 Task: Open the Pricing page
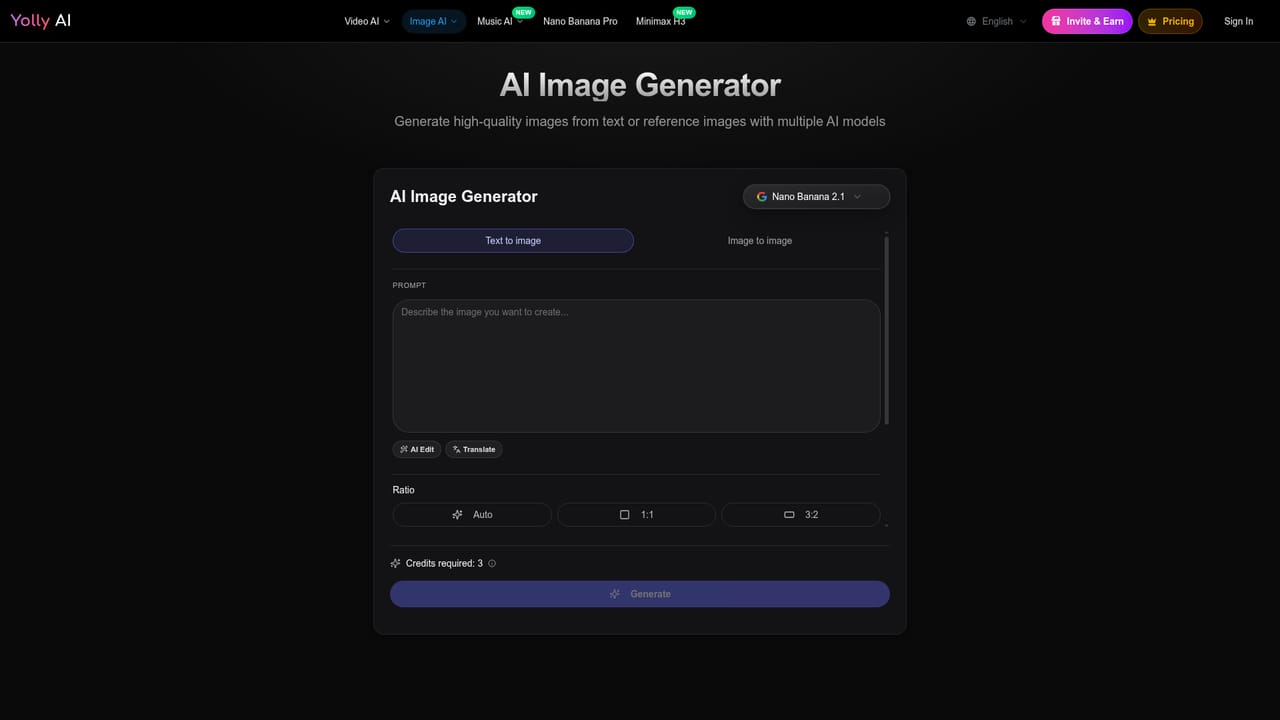click(x=1170, y=21)
